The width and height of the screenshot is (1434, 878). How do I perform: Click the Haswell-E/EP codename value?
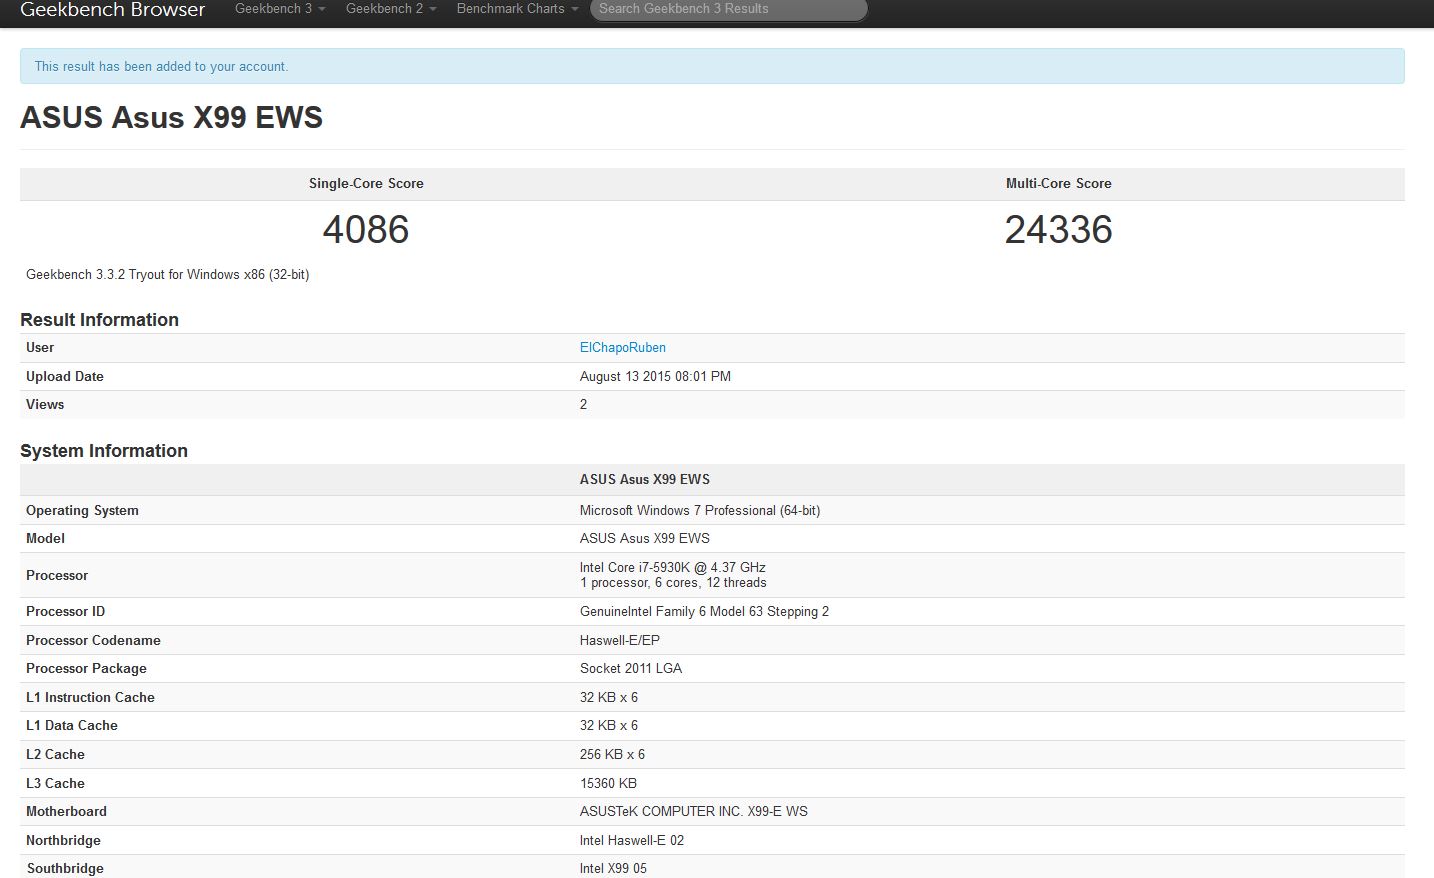620,640
